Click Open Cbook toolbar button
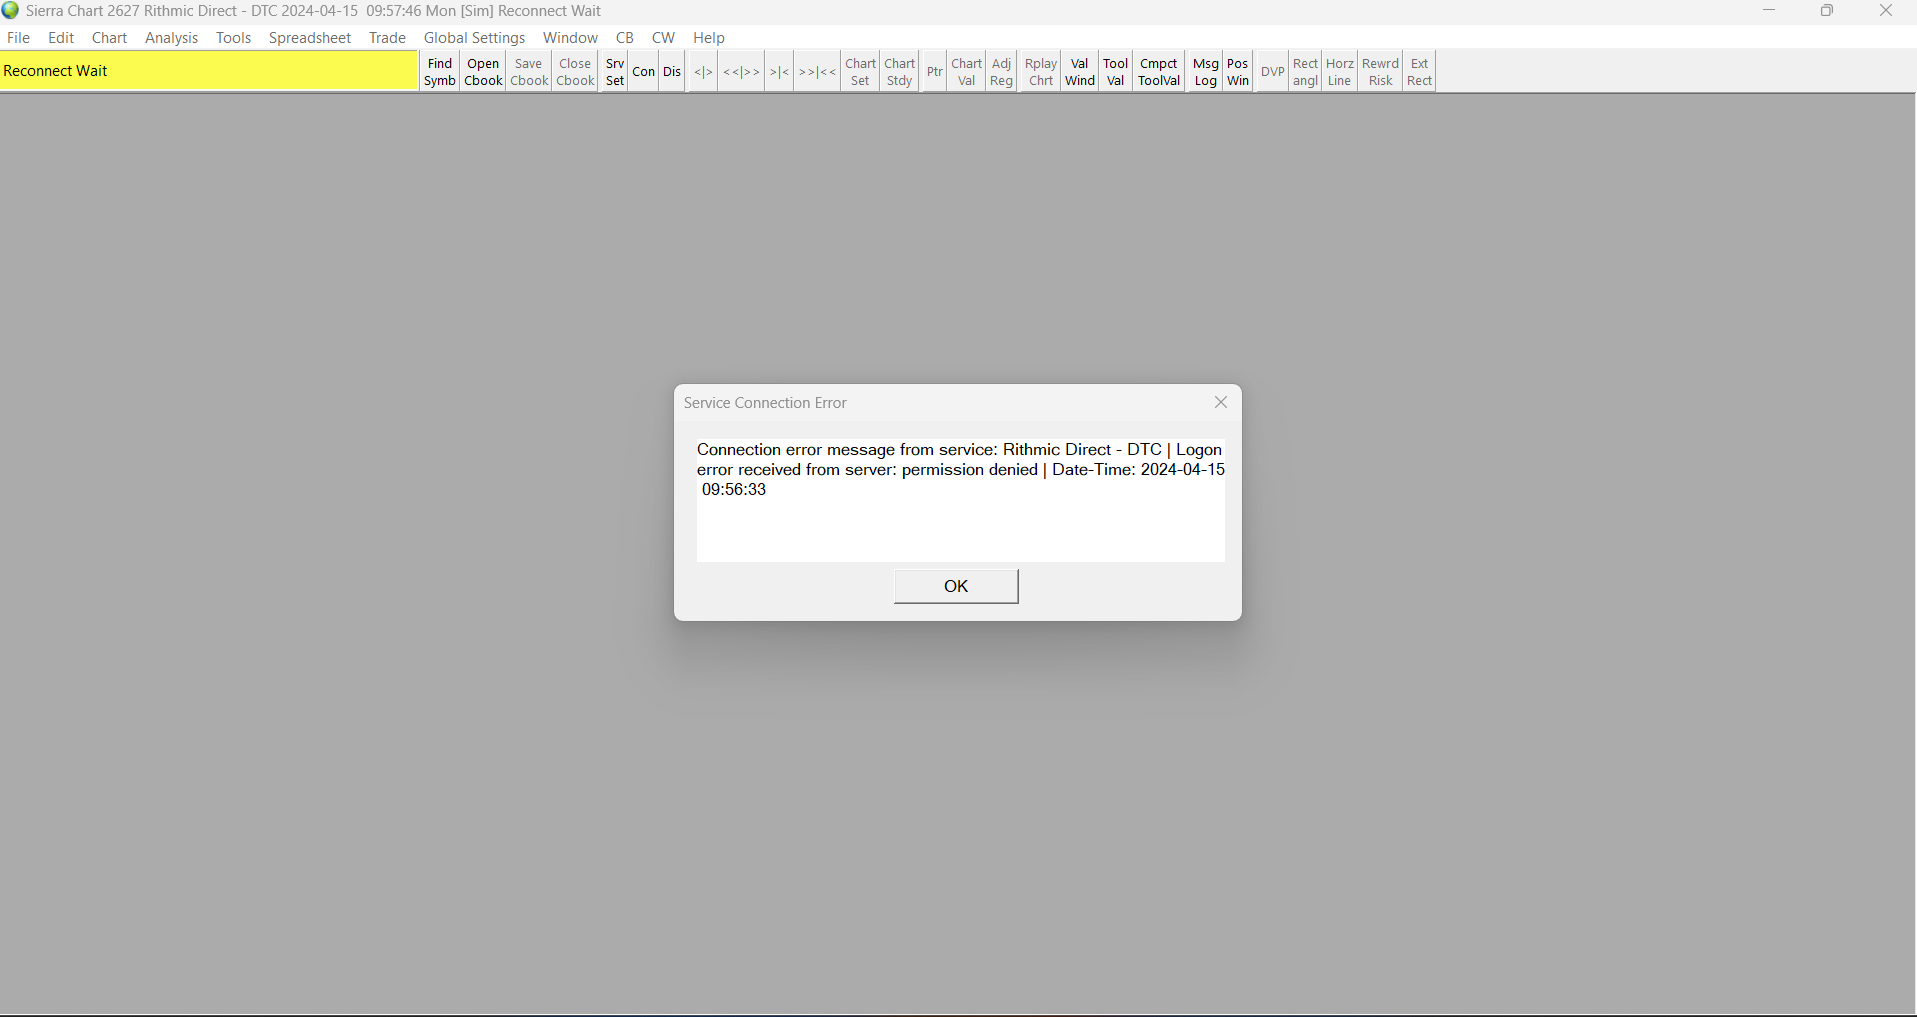The width and height of the screenshot is (1917, 1017). click(483, 72)
